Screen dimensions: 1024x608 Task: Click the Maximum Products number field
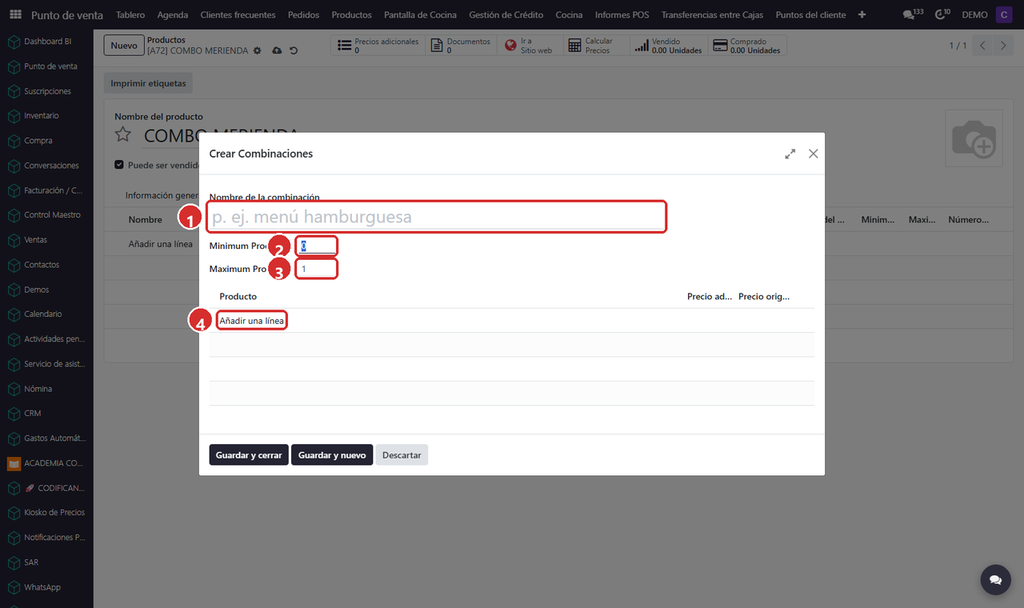[x=316, y=269]
